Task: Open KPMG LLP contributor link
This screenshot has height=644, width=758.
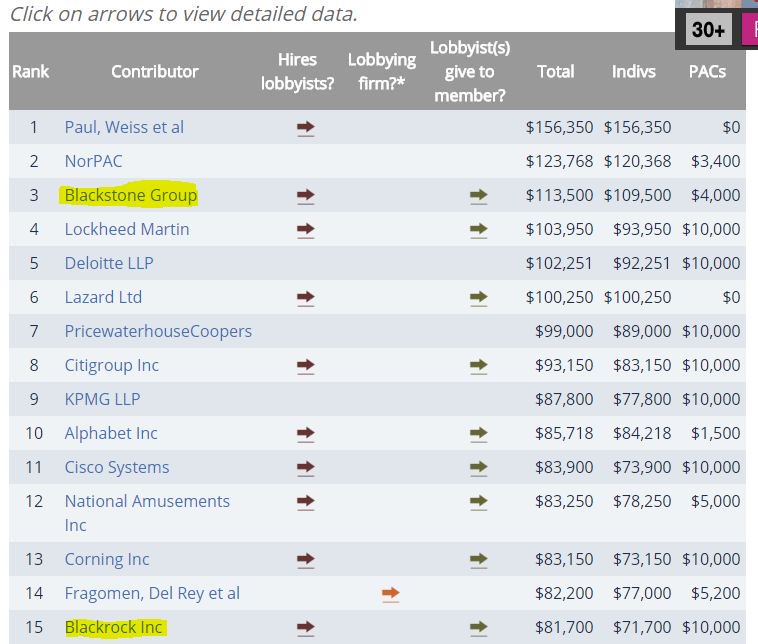Action: [x=102, y=399]
